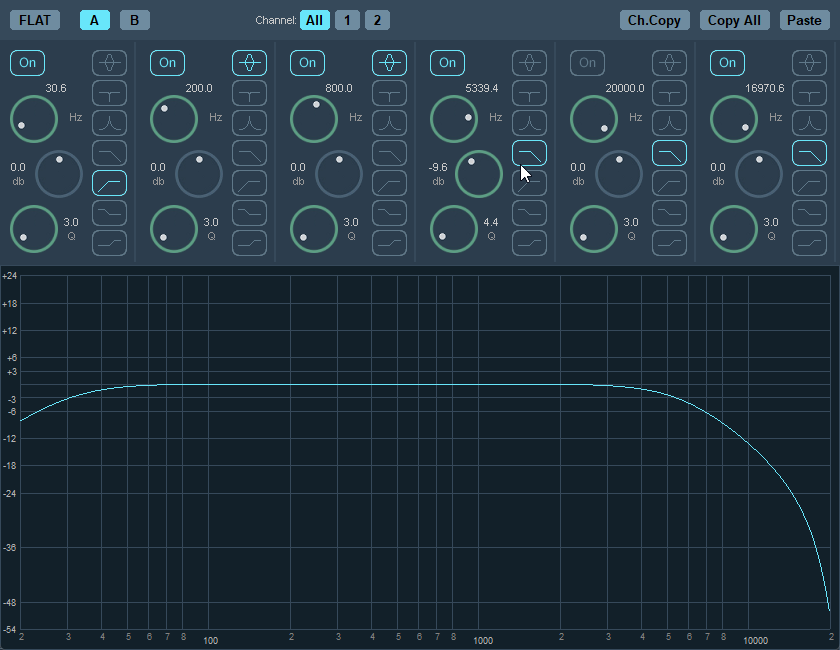Disable the 5339.4 Hz band On toggle

[x=448, y=63]
